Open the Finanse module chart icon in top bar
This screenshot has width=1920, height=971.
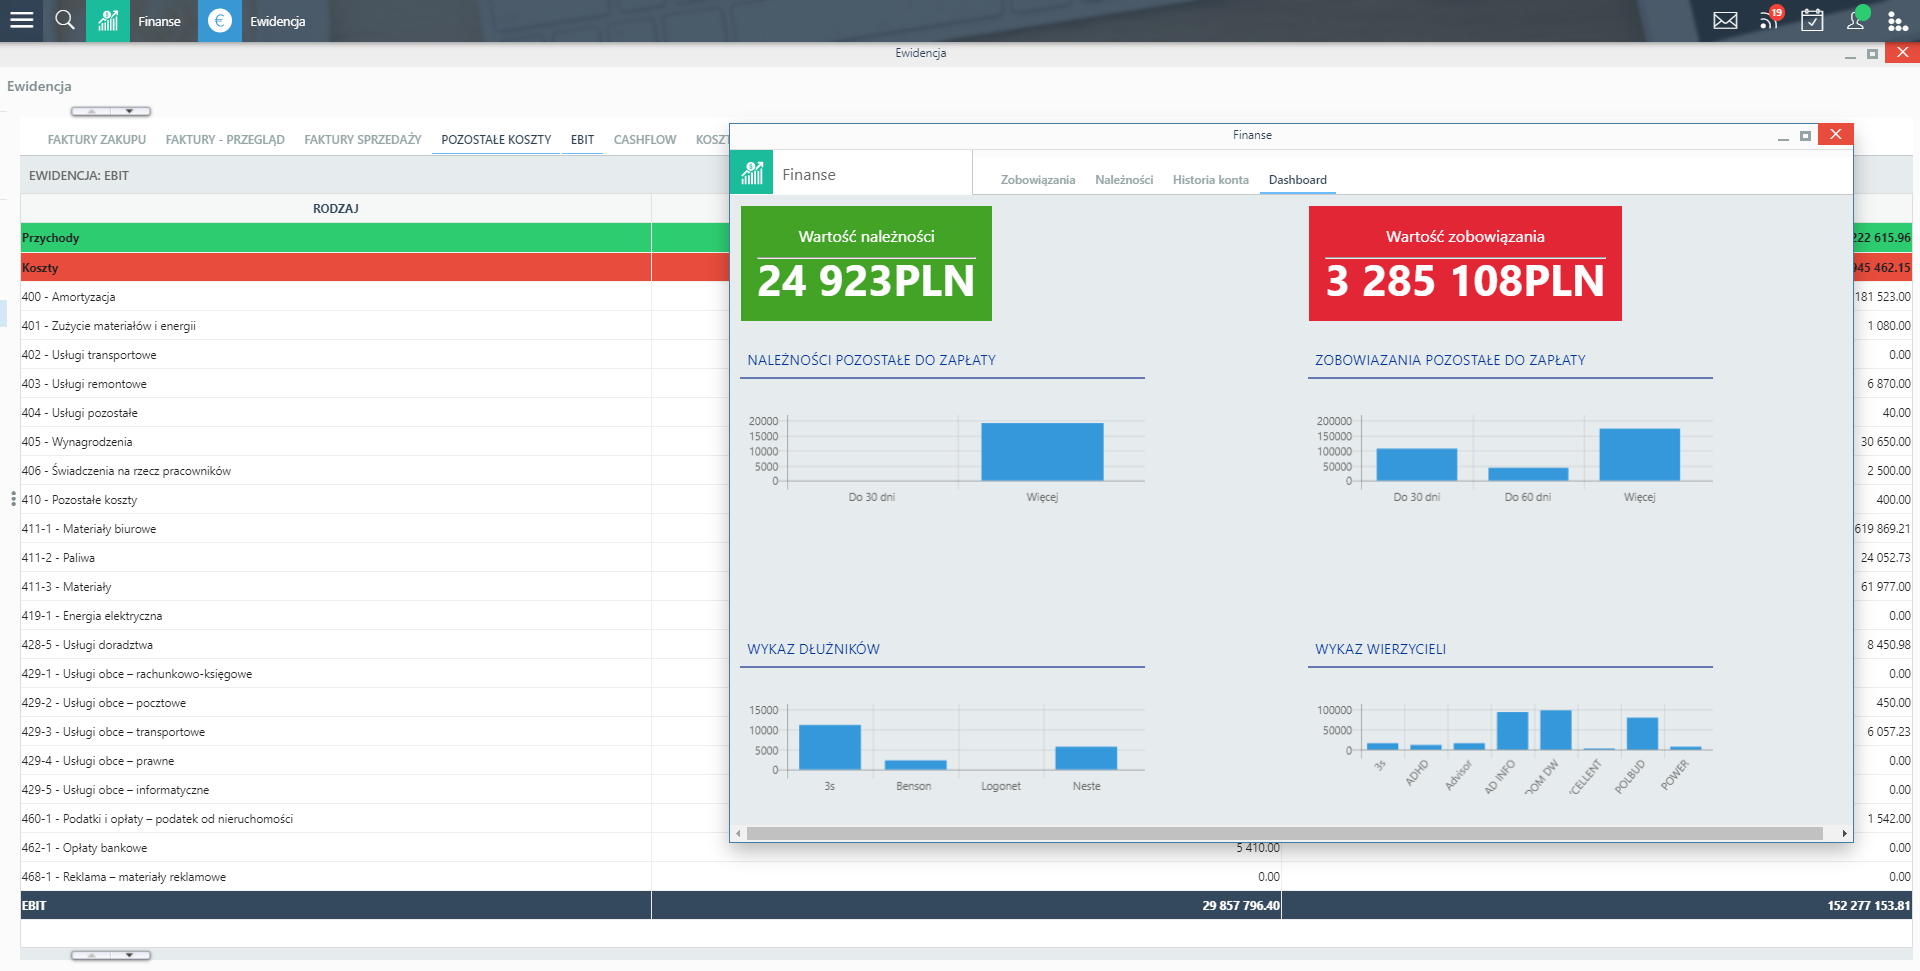(x=108, y=21)
